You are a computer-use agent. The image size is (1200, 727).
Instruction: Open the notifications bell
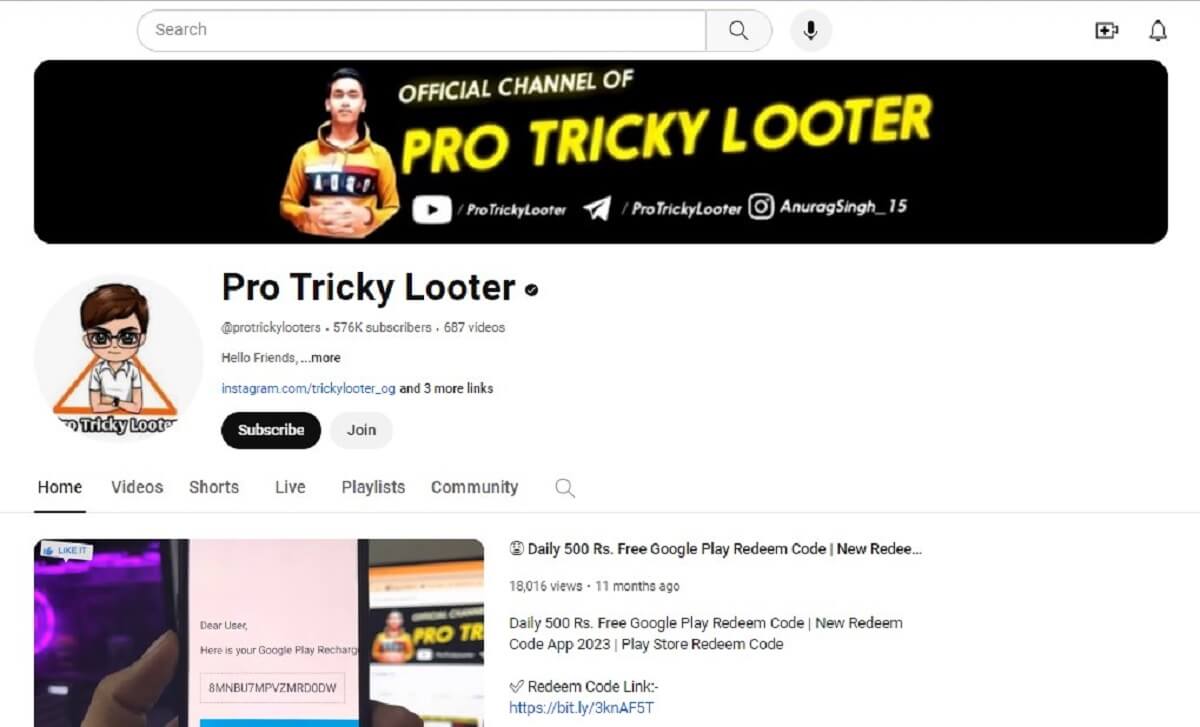1158,31
